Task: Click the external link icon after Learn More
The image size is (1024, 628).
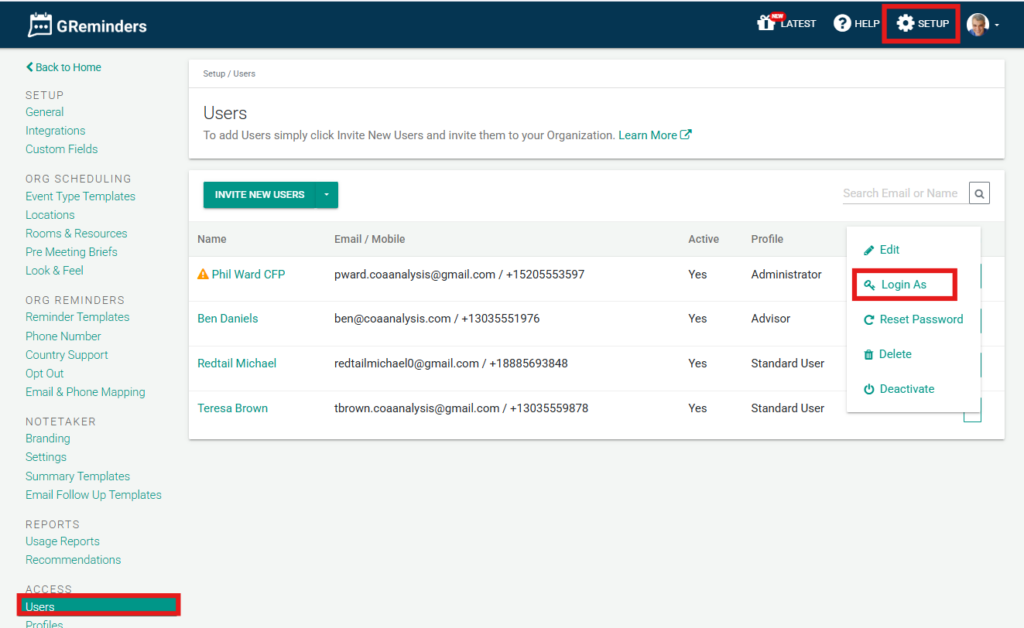Action: click(686, 135)
